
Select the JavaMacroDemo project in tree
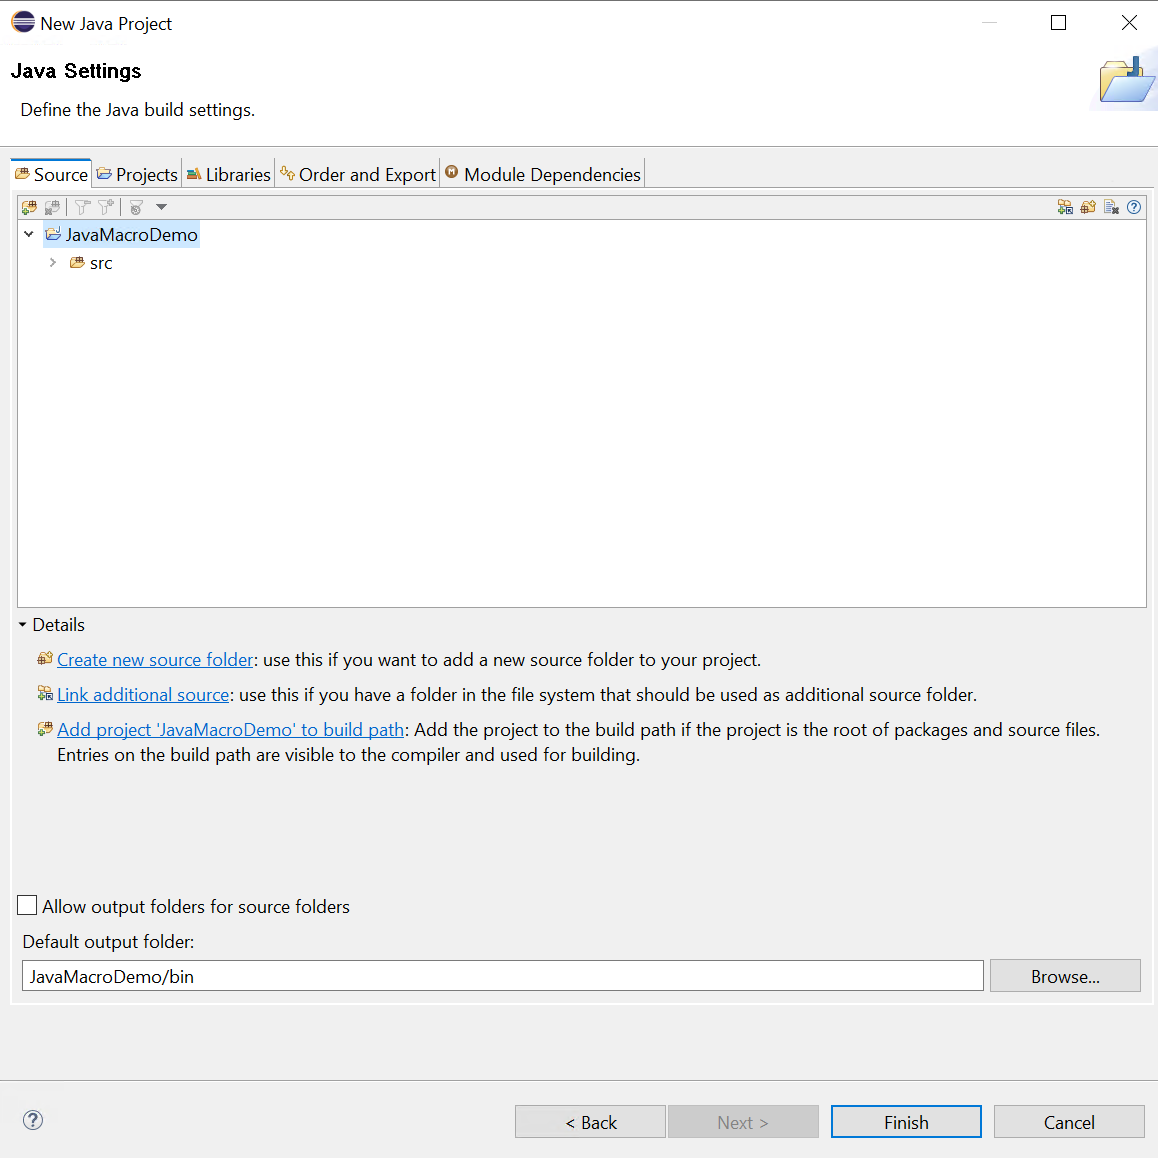(x=122, y=234)
